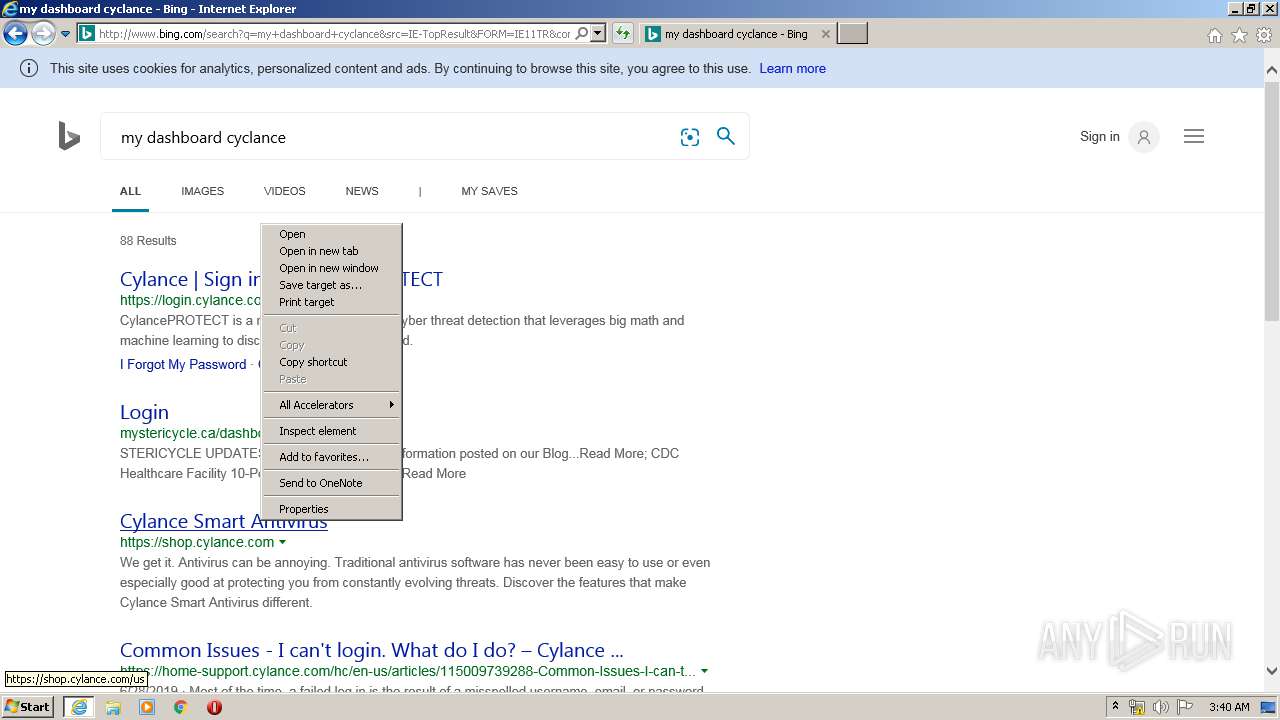1280x720 pixels.
Task: Select 'Save target as...' in context menu
Action: pos(331,285)
